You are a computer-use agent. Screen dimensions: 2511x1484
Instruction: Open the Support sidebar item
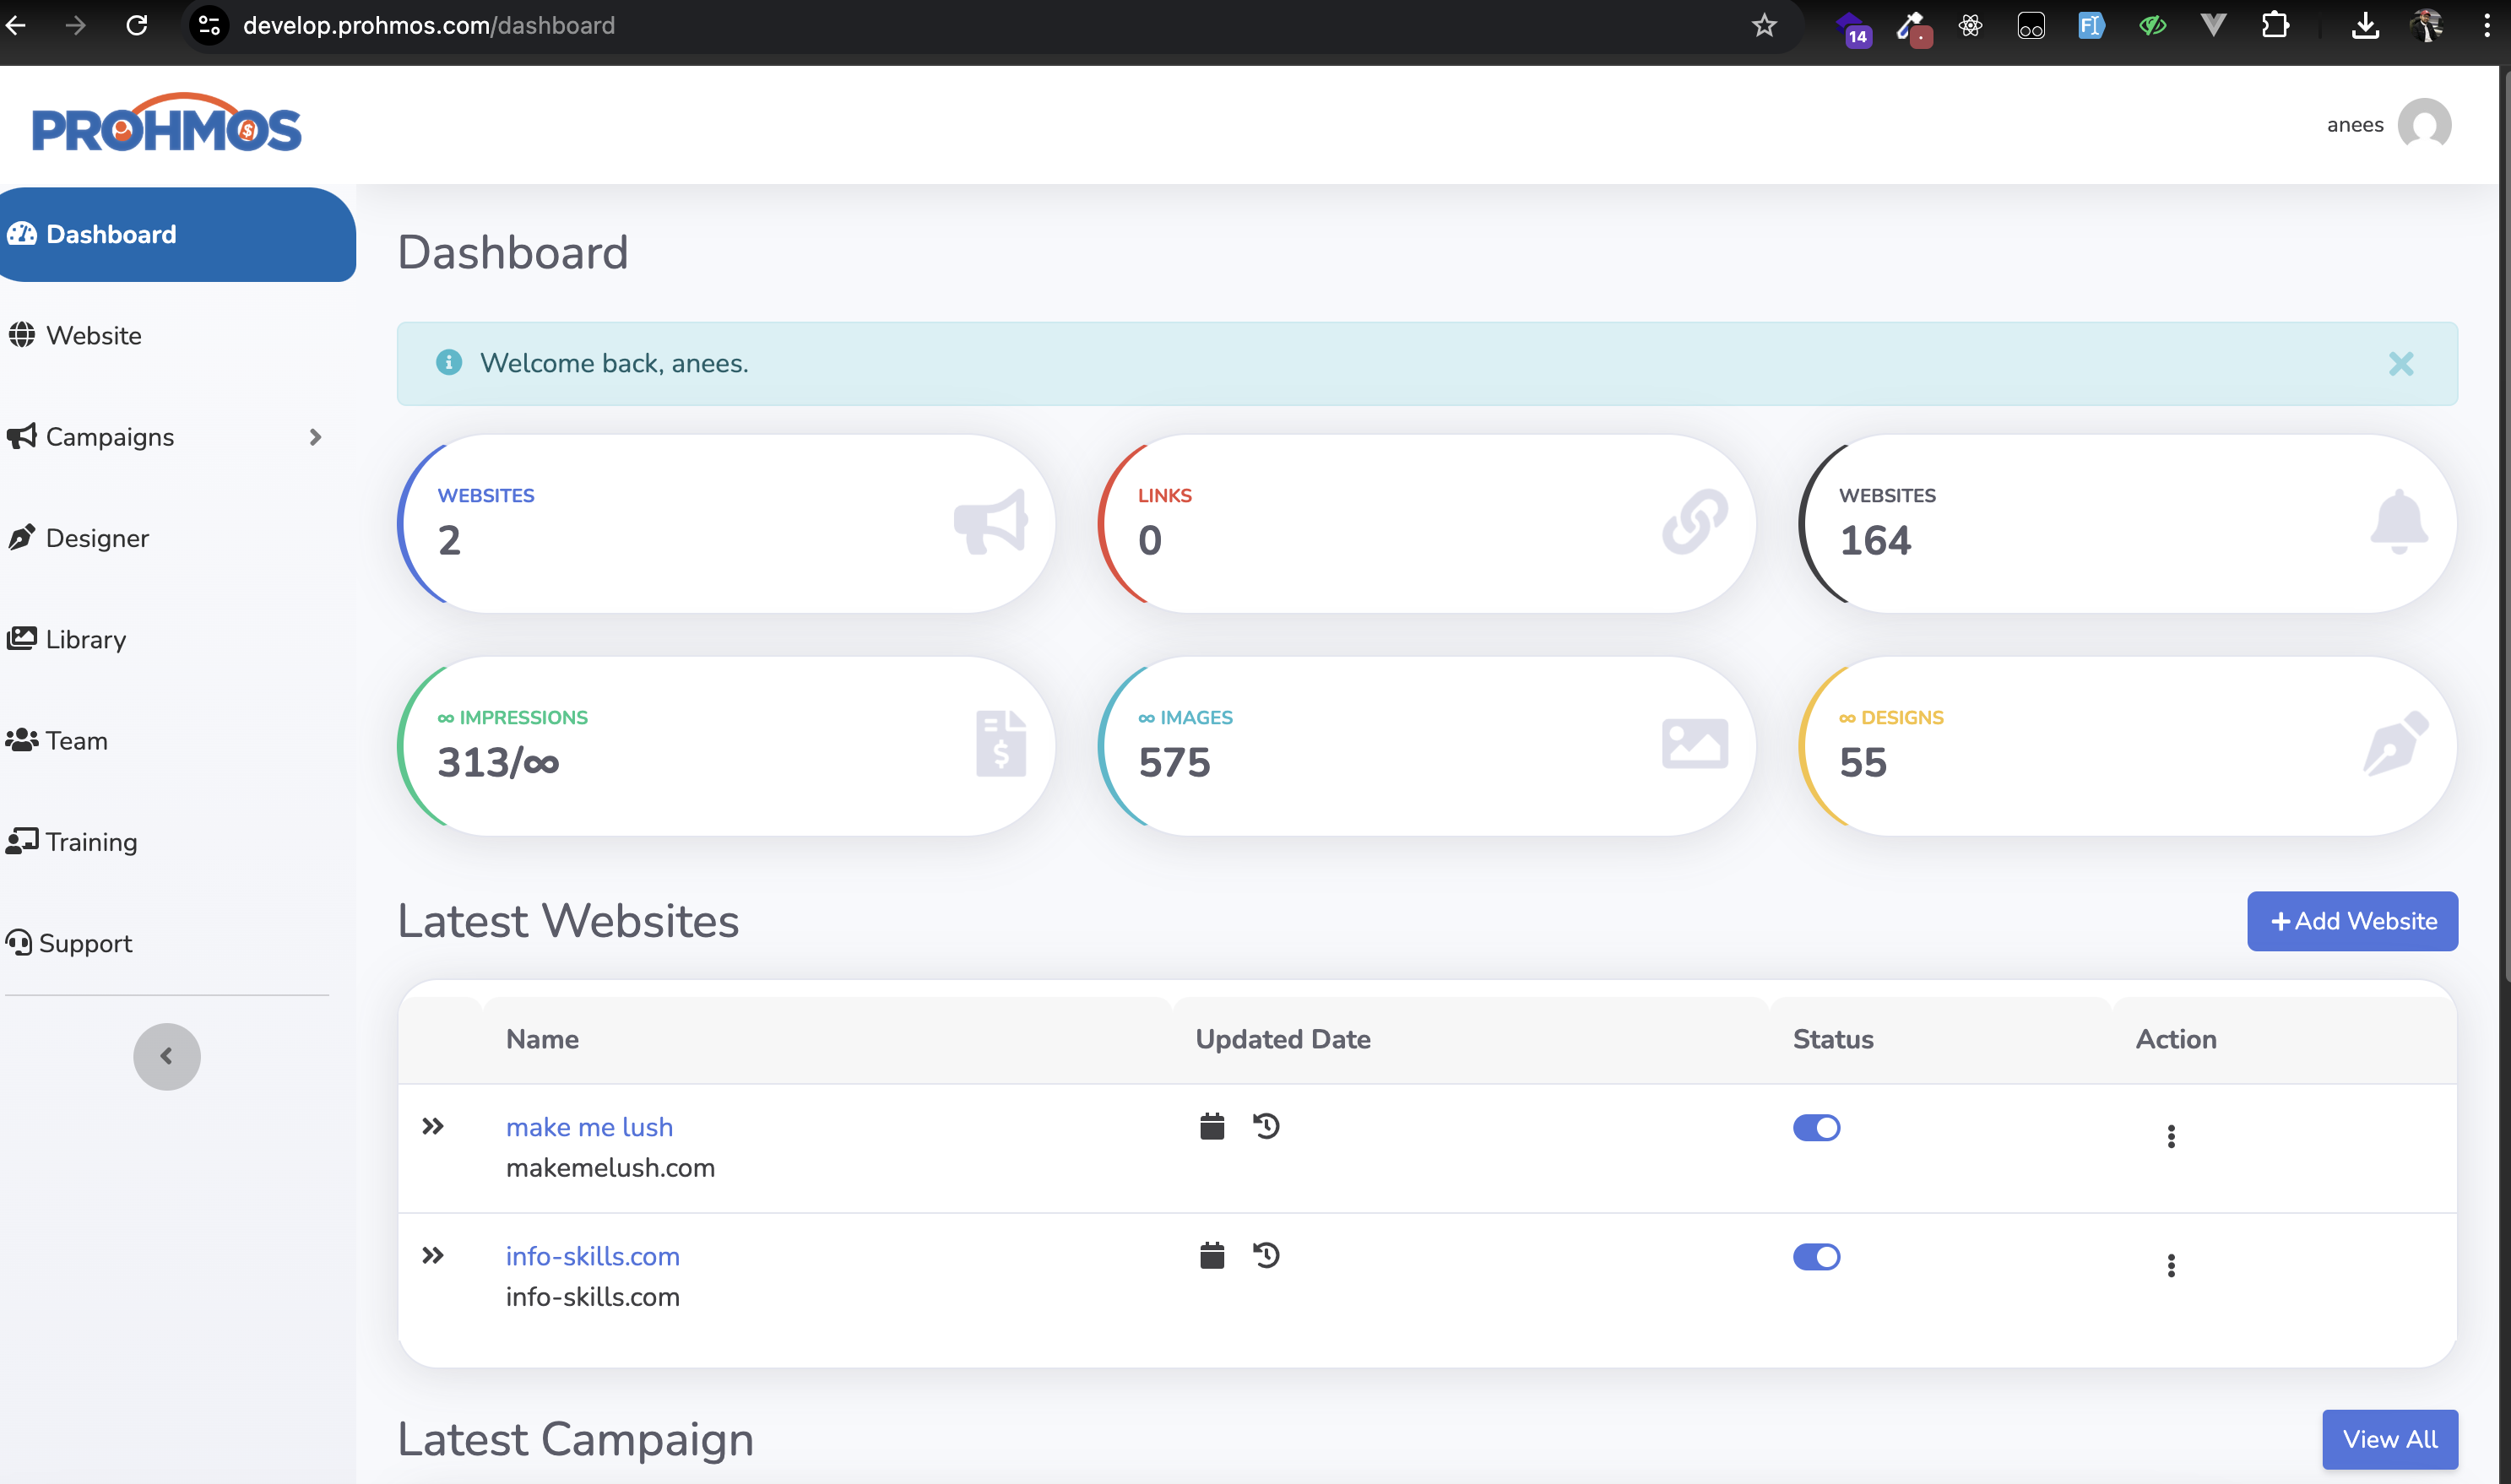tap(69, 943)
